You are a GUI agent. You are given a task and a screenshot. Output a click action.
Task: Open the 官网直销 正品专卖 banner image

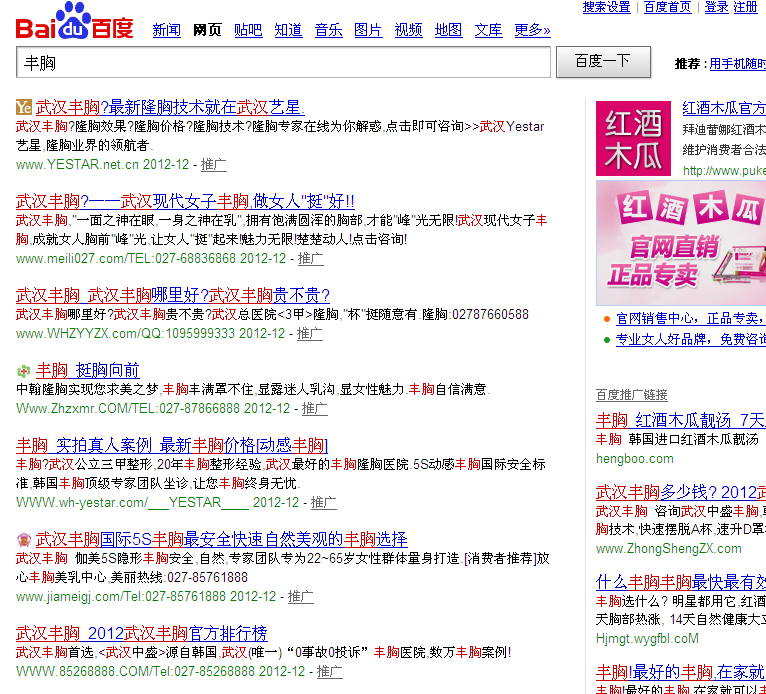tap(680, 243)
